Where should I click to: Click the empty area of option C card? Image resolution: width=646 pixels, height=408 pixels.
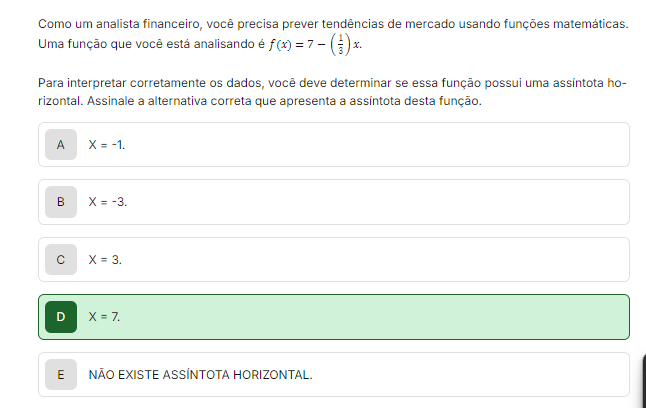(371, 260)
